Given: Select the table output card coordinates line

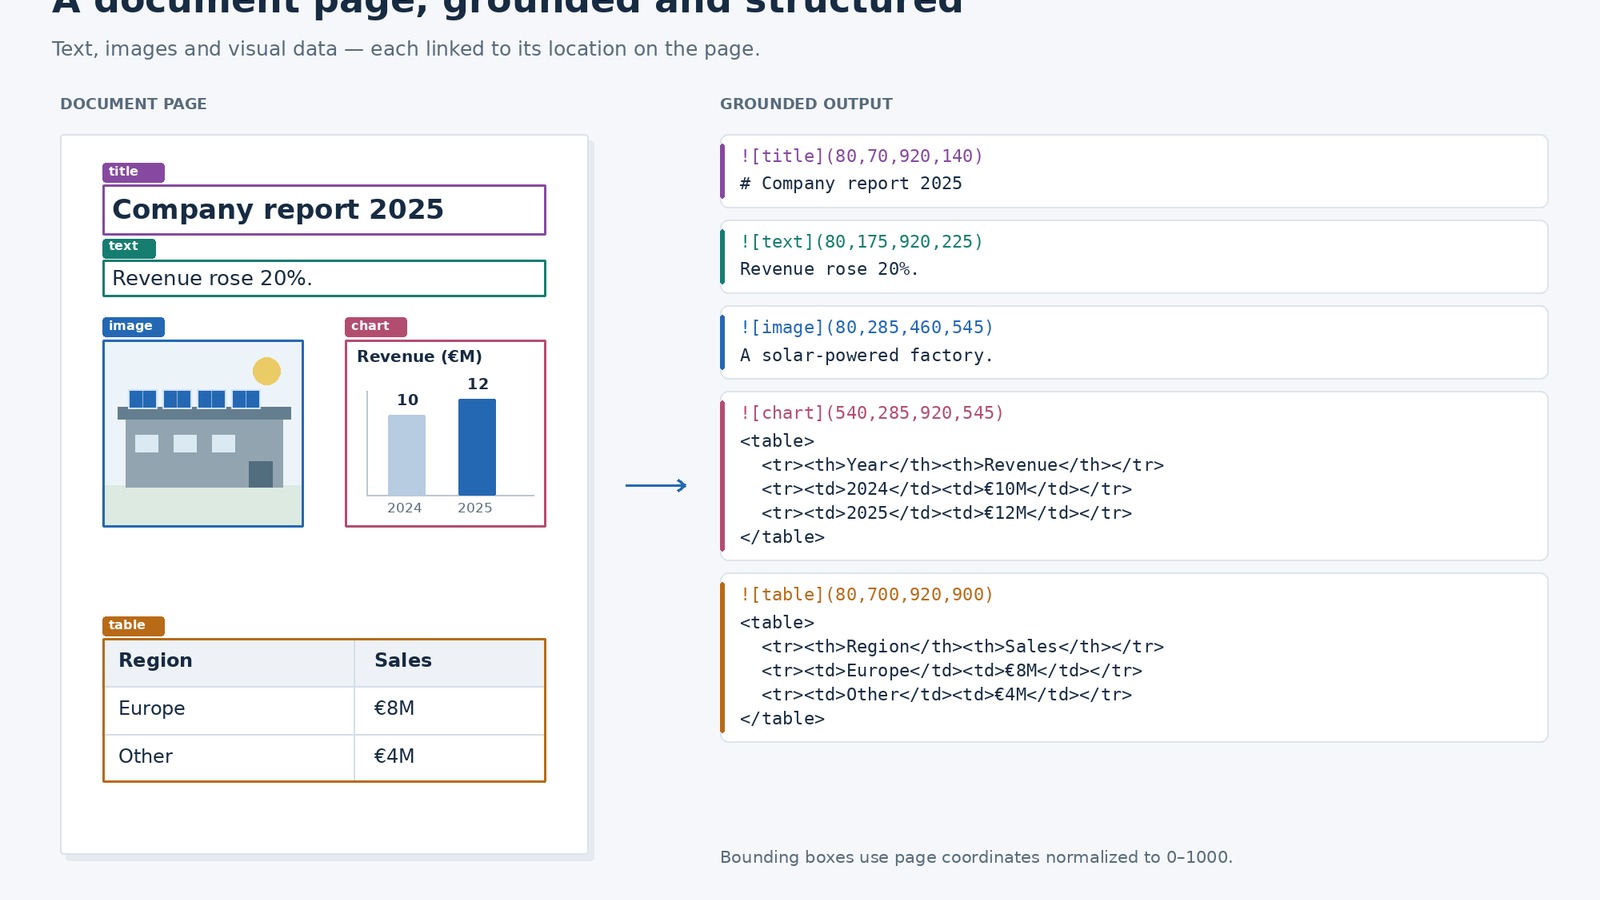Looking at the screenshot, I should tap(867, 595).
